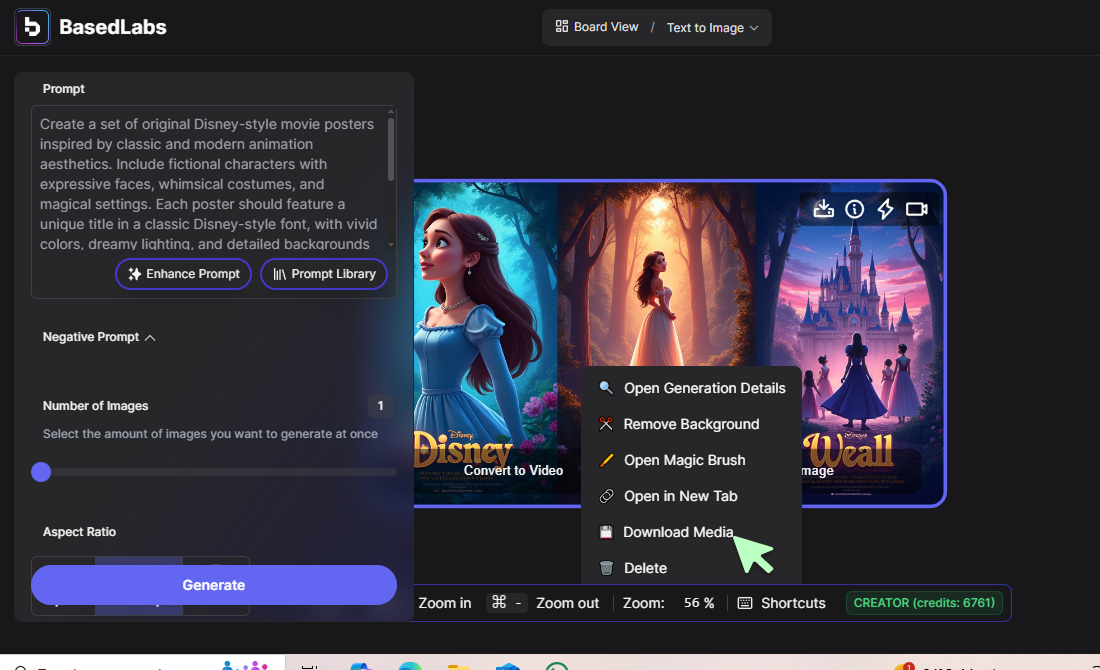This screenshot has width=1100, height=670.
Task: Click the Generate button
Action: [214, 585]
